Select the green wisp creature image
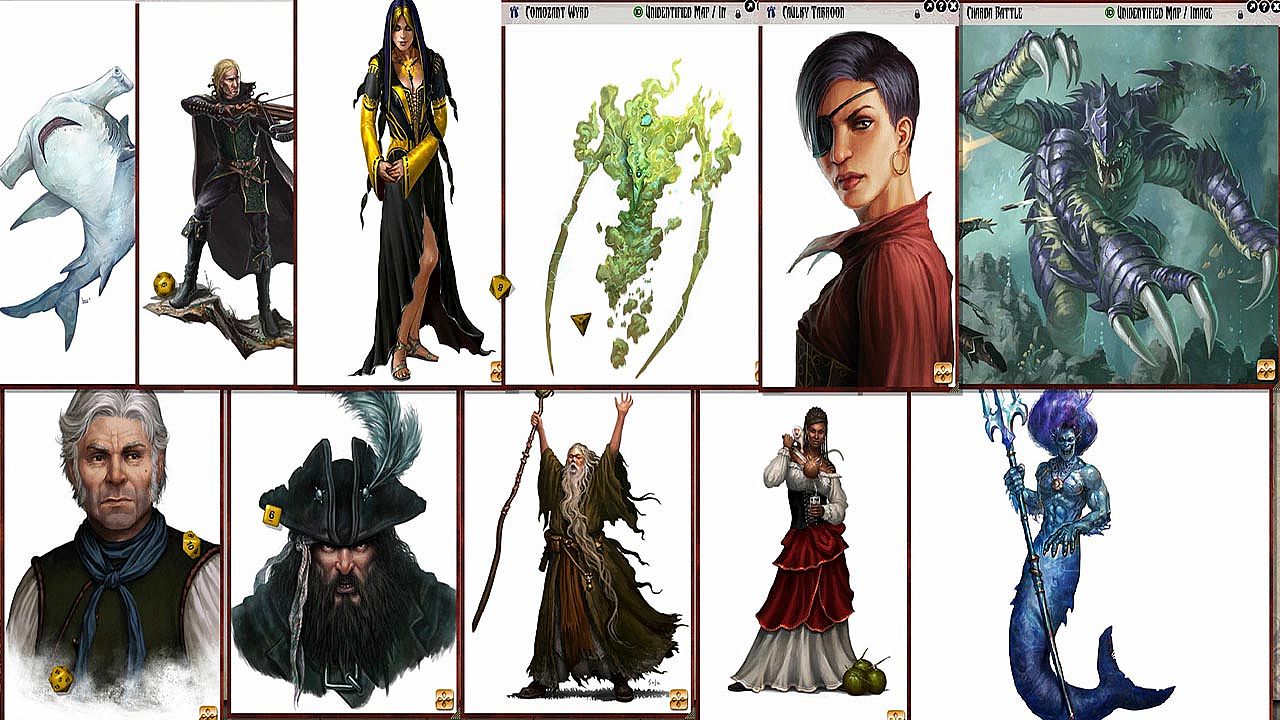This screenshot has height=720, width=1280. 631,204
